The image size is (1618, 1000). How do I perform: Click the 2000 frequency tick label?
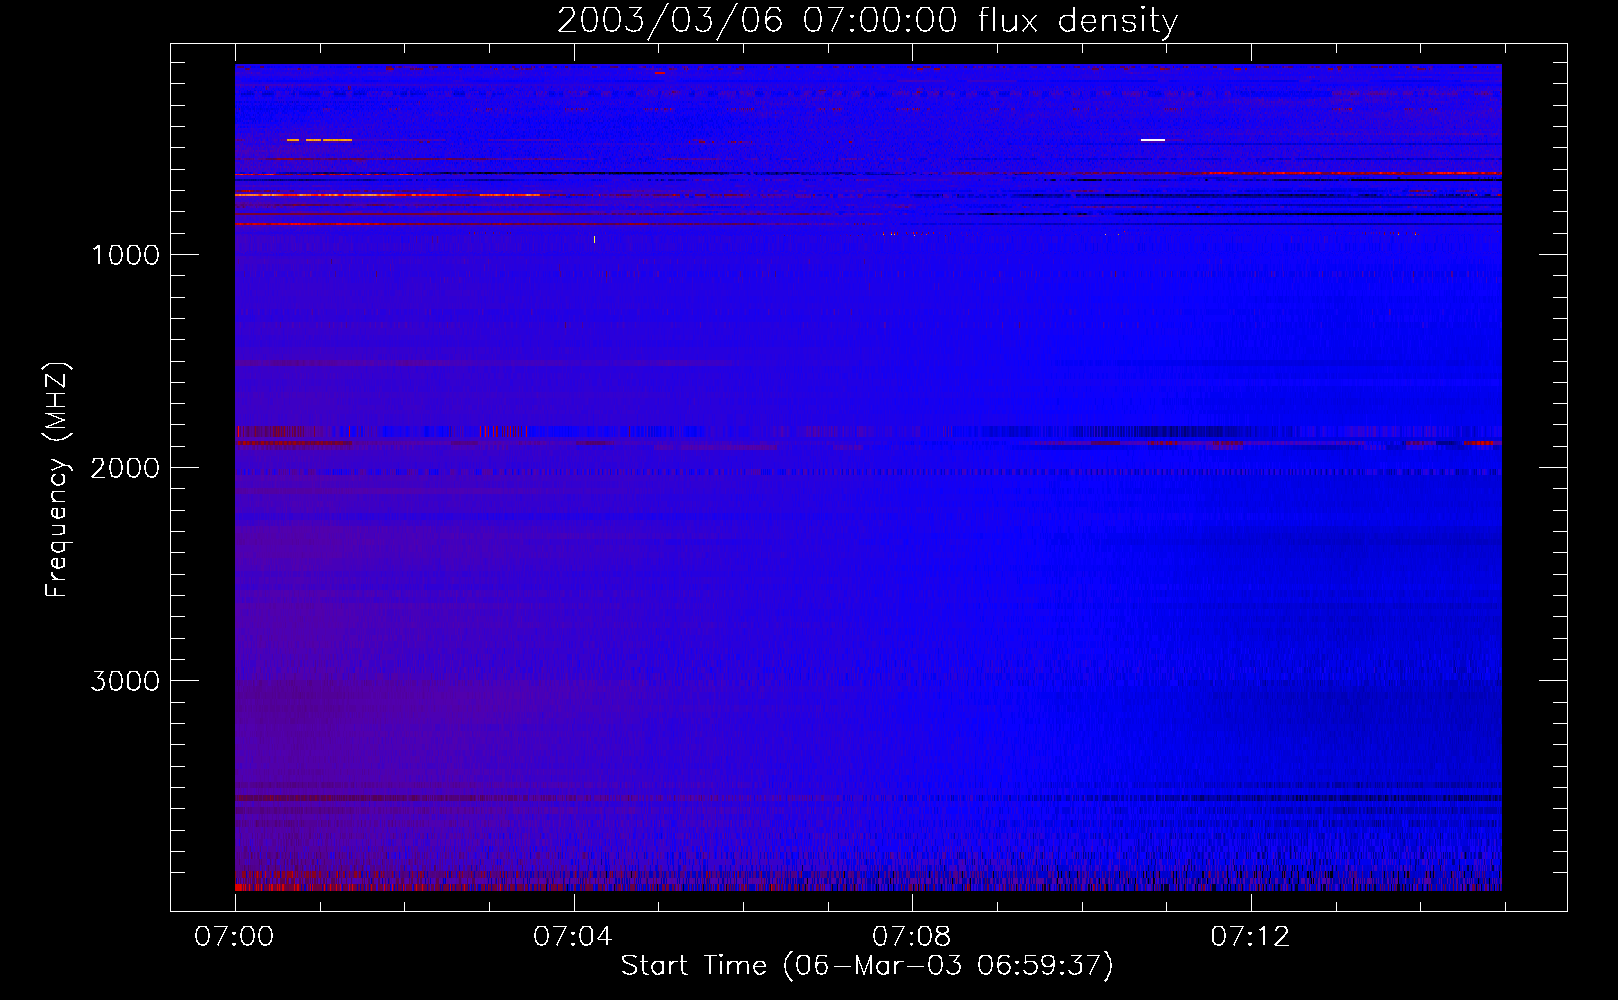125,468
